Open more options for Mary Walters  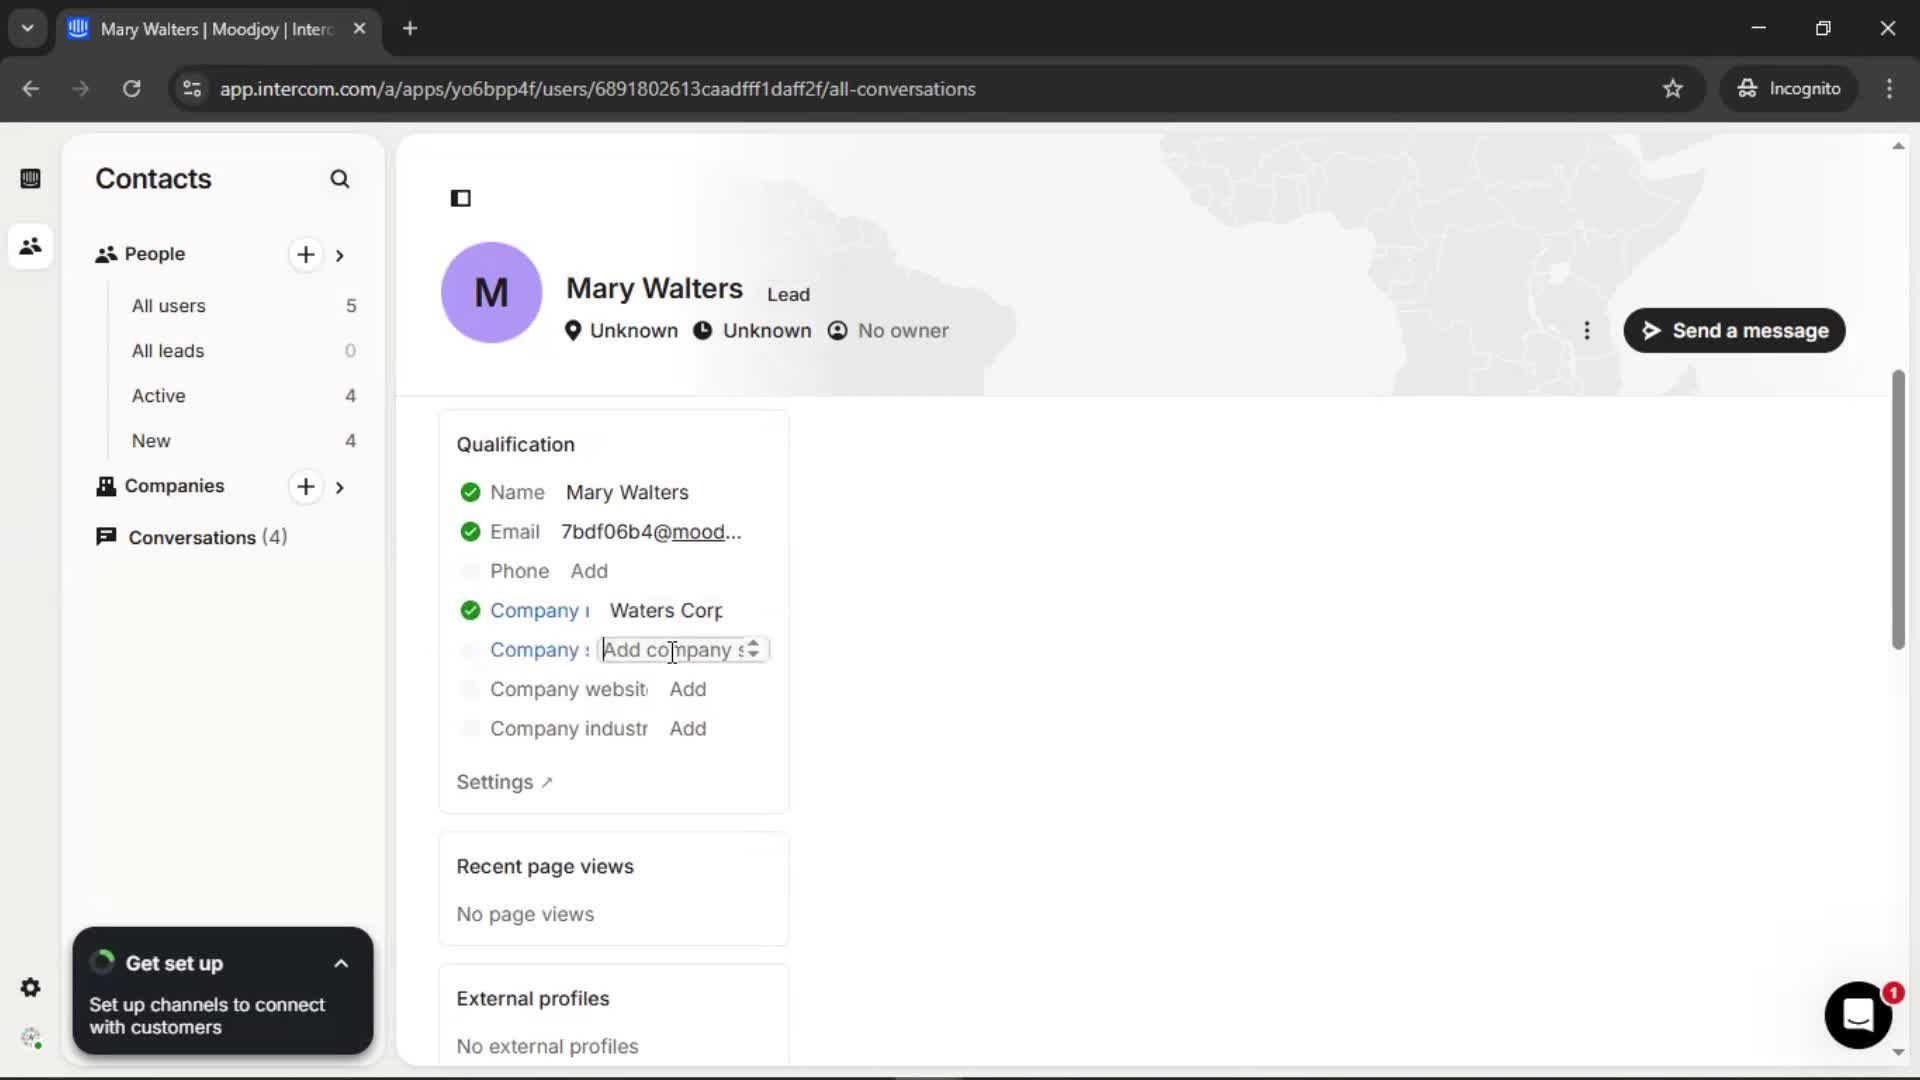pyautogui.click(x=1587, y=331)
